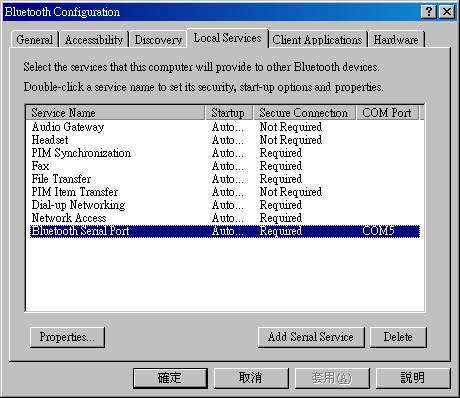The image size is (460, 398).
Task: Click the Delete button
Action: [398, 337]
